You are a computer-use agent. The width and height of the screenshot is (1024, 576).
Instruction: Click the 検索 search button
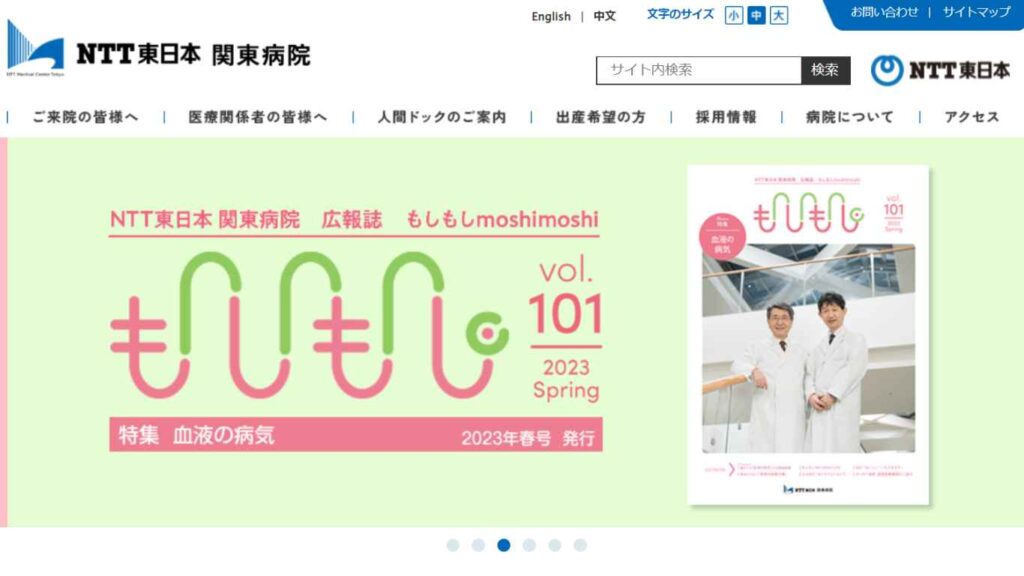[825, 70]
